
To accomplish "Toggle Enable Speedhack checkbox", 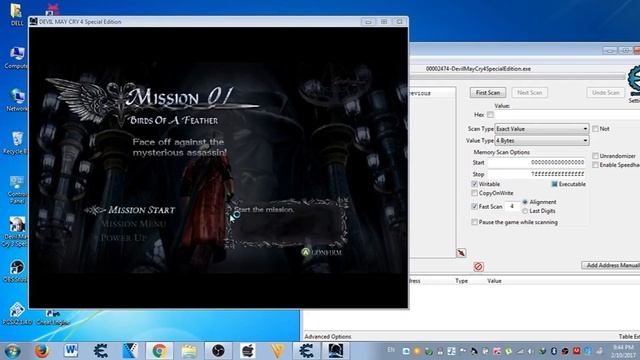I will point(596,165).
